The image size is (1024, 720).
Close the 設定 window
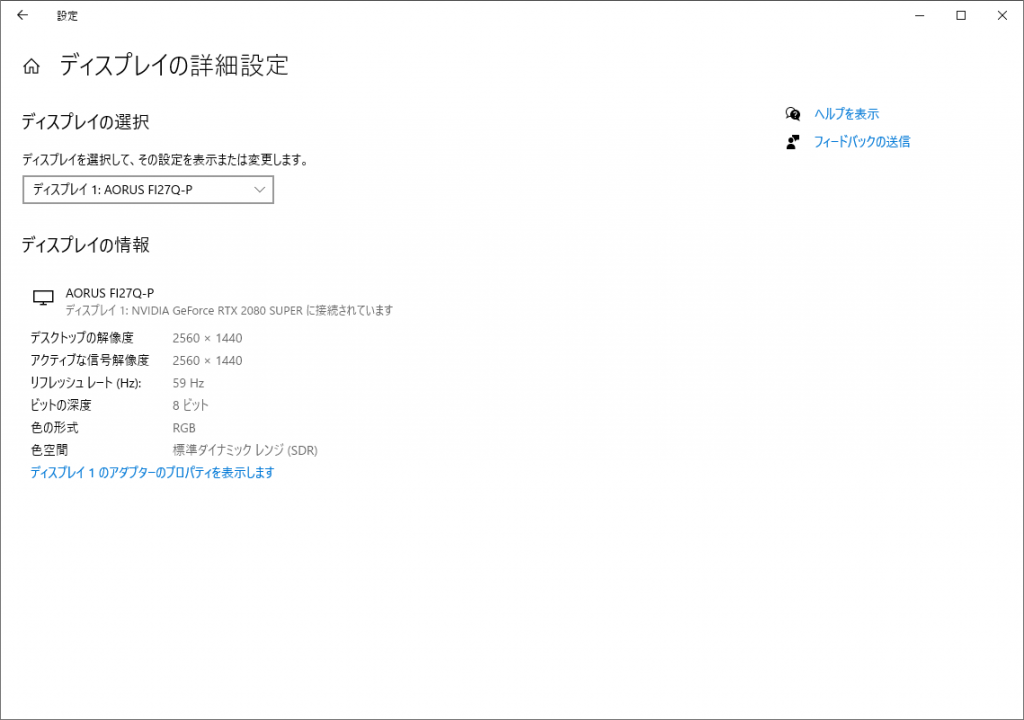coord(1002,15)
